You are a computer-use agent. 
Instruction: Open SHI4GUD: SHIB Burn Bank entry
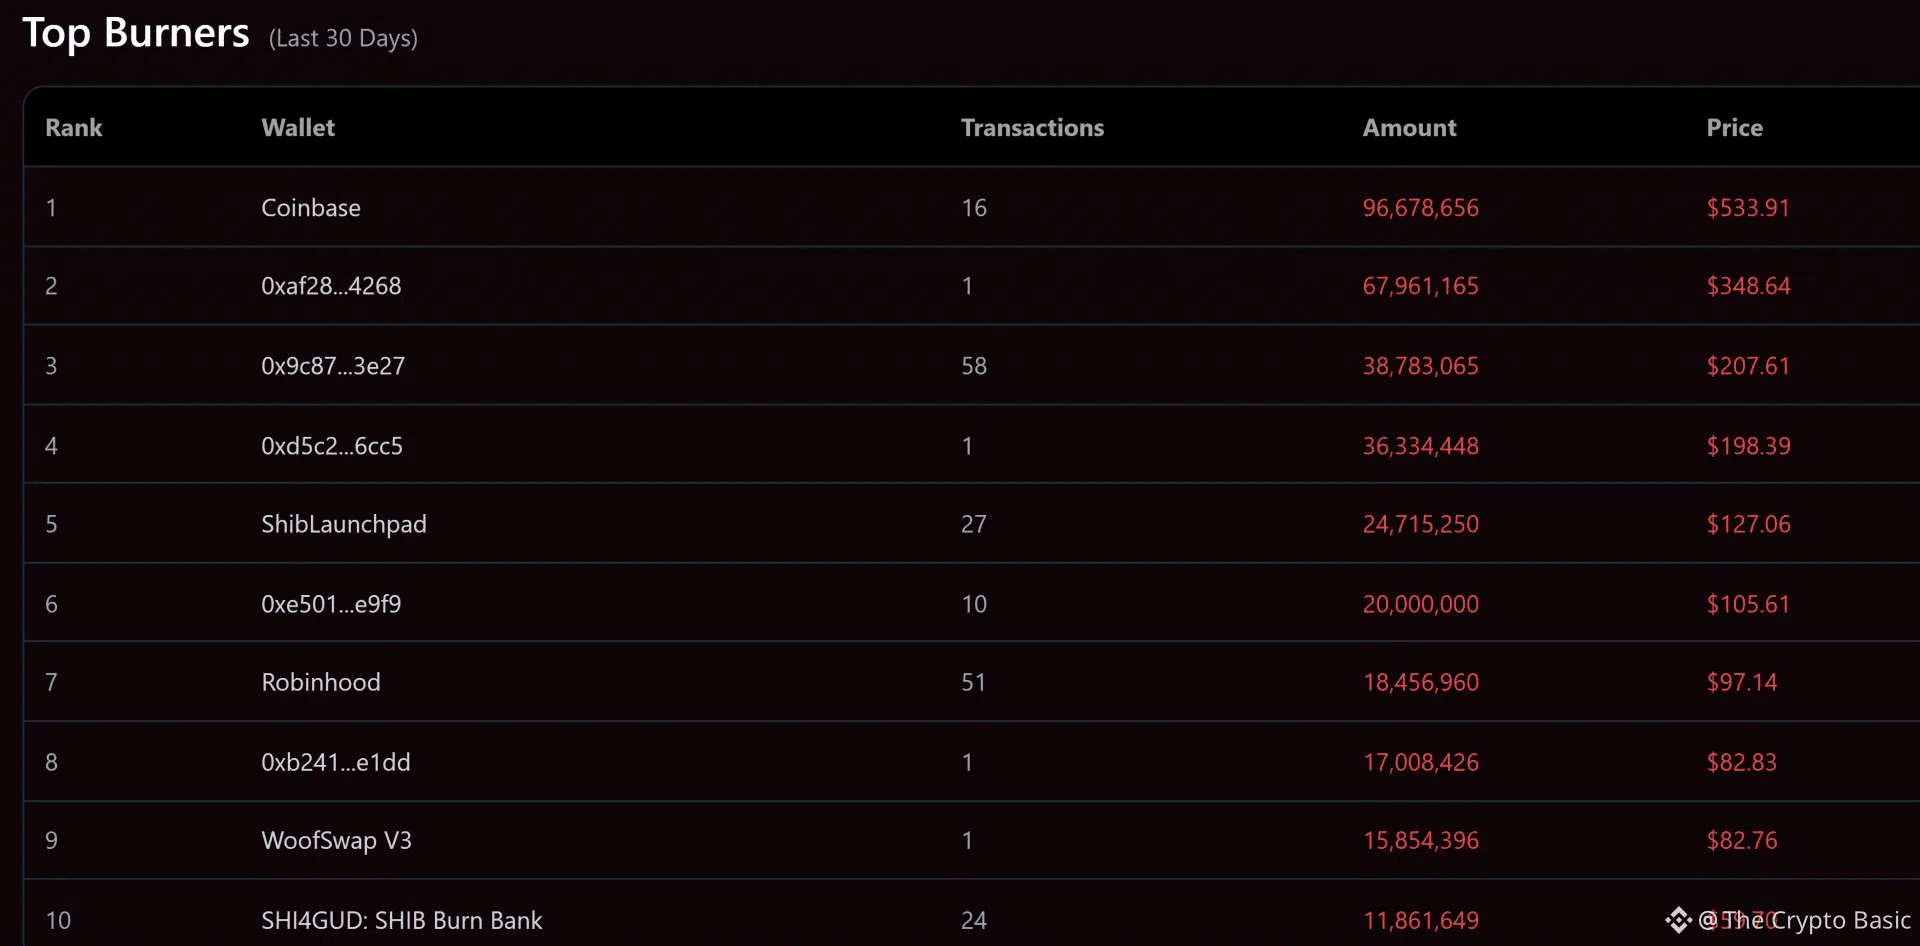point(402,920)
